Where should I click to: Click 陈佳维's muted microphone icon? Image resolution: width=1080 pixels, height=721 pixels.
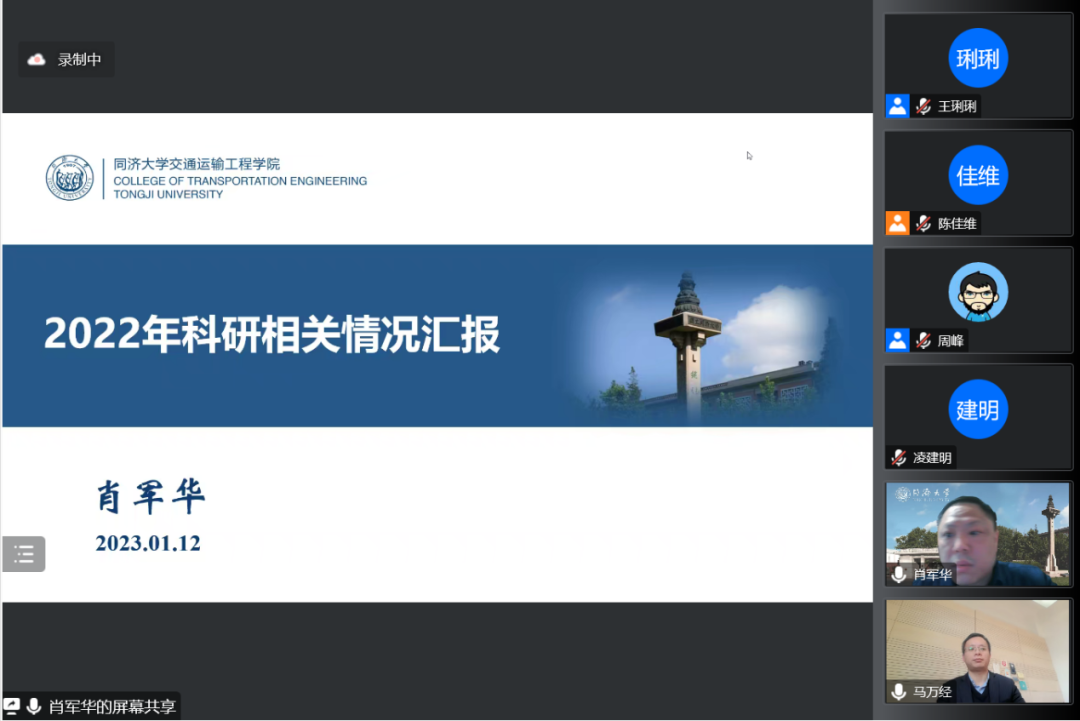point(923,223)
